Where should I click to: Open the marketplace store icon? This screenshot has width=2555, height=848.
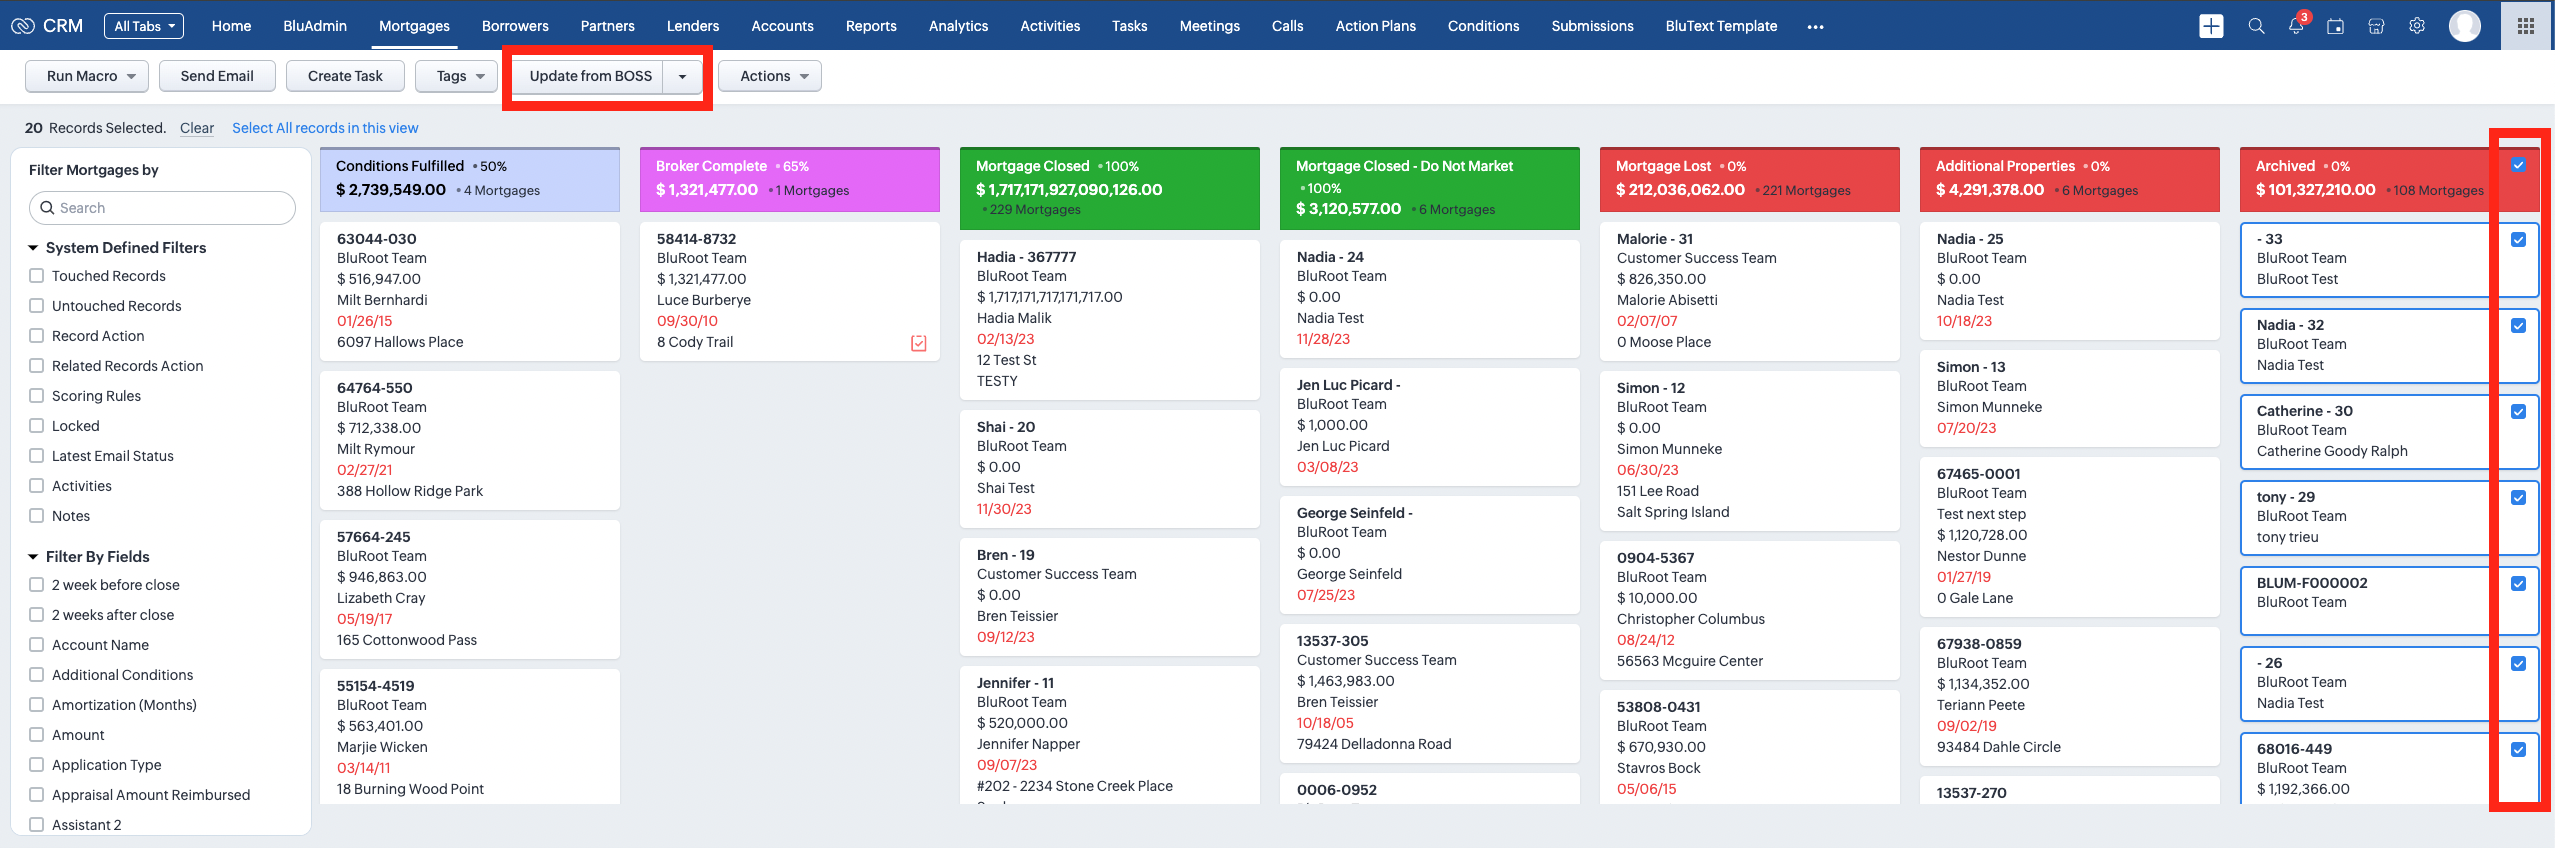point(2376,26)
